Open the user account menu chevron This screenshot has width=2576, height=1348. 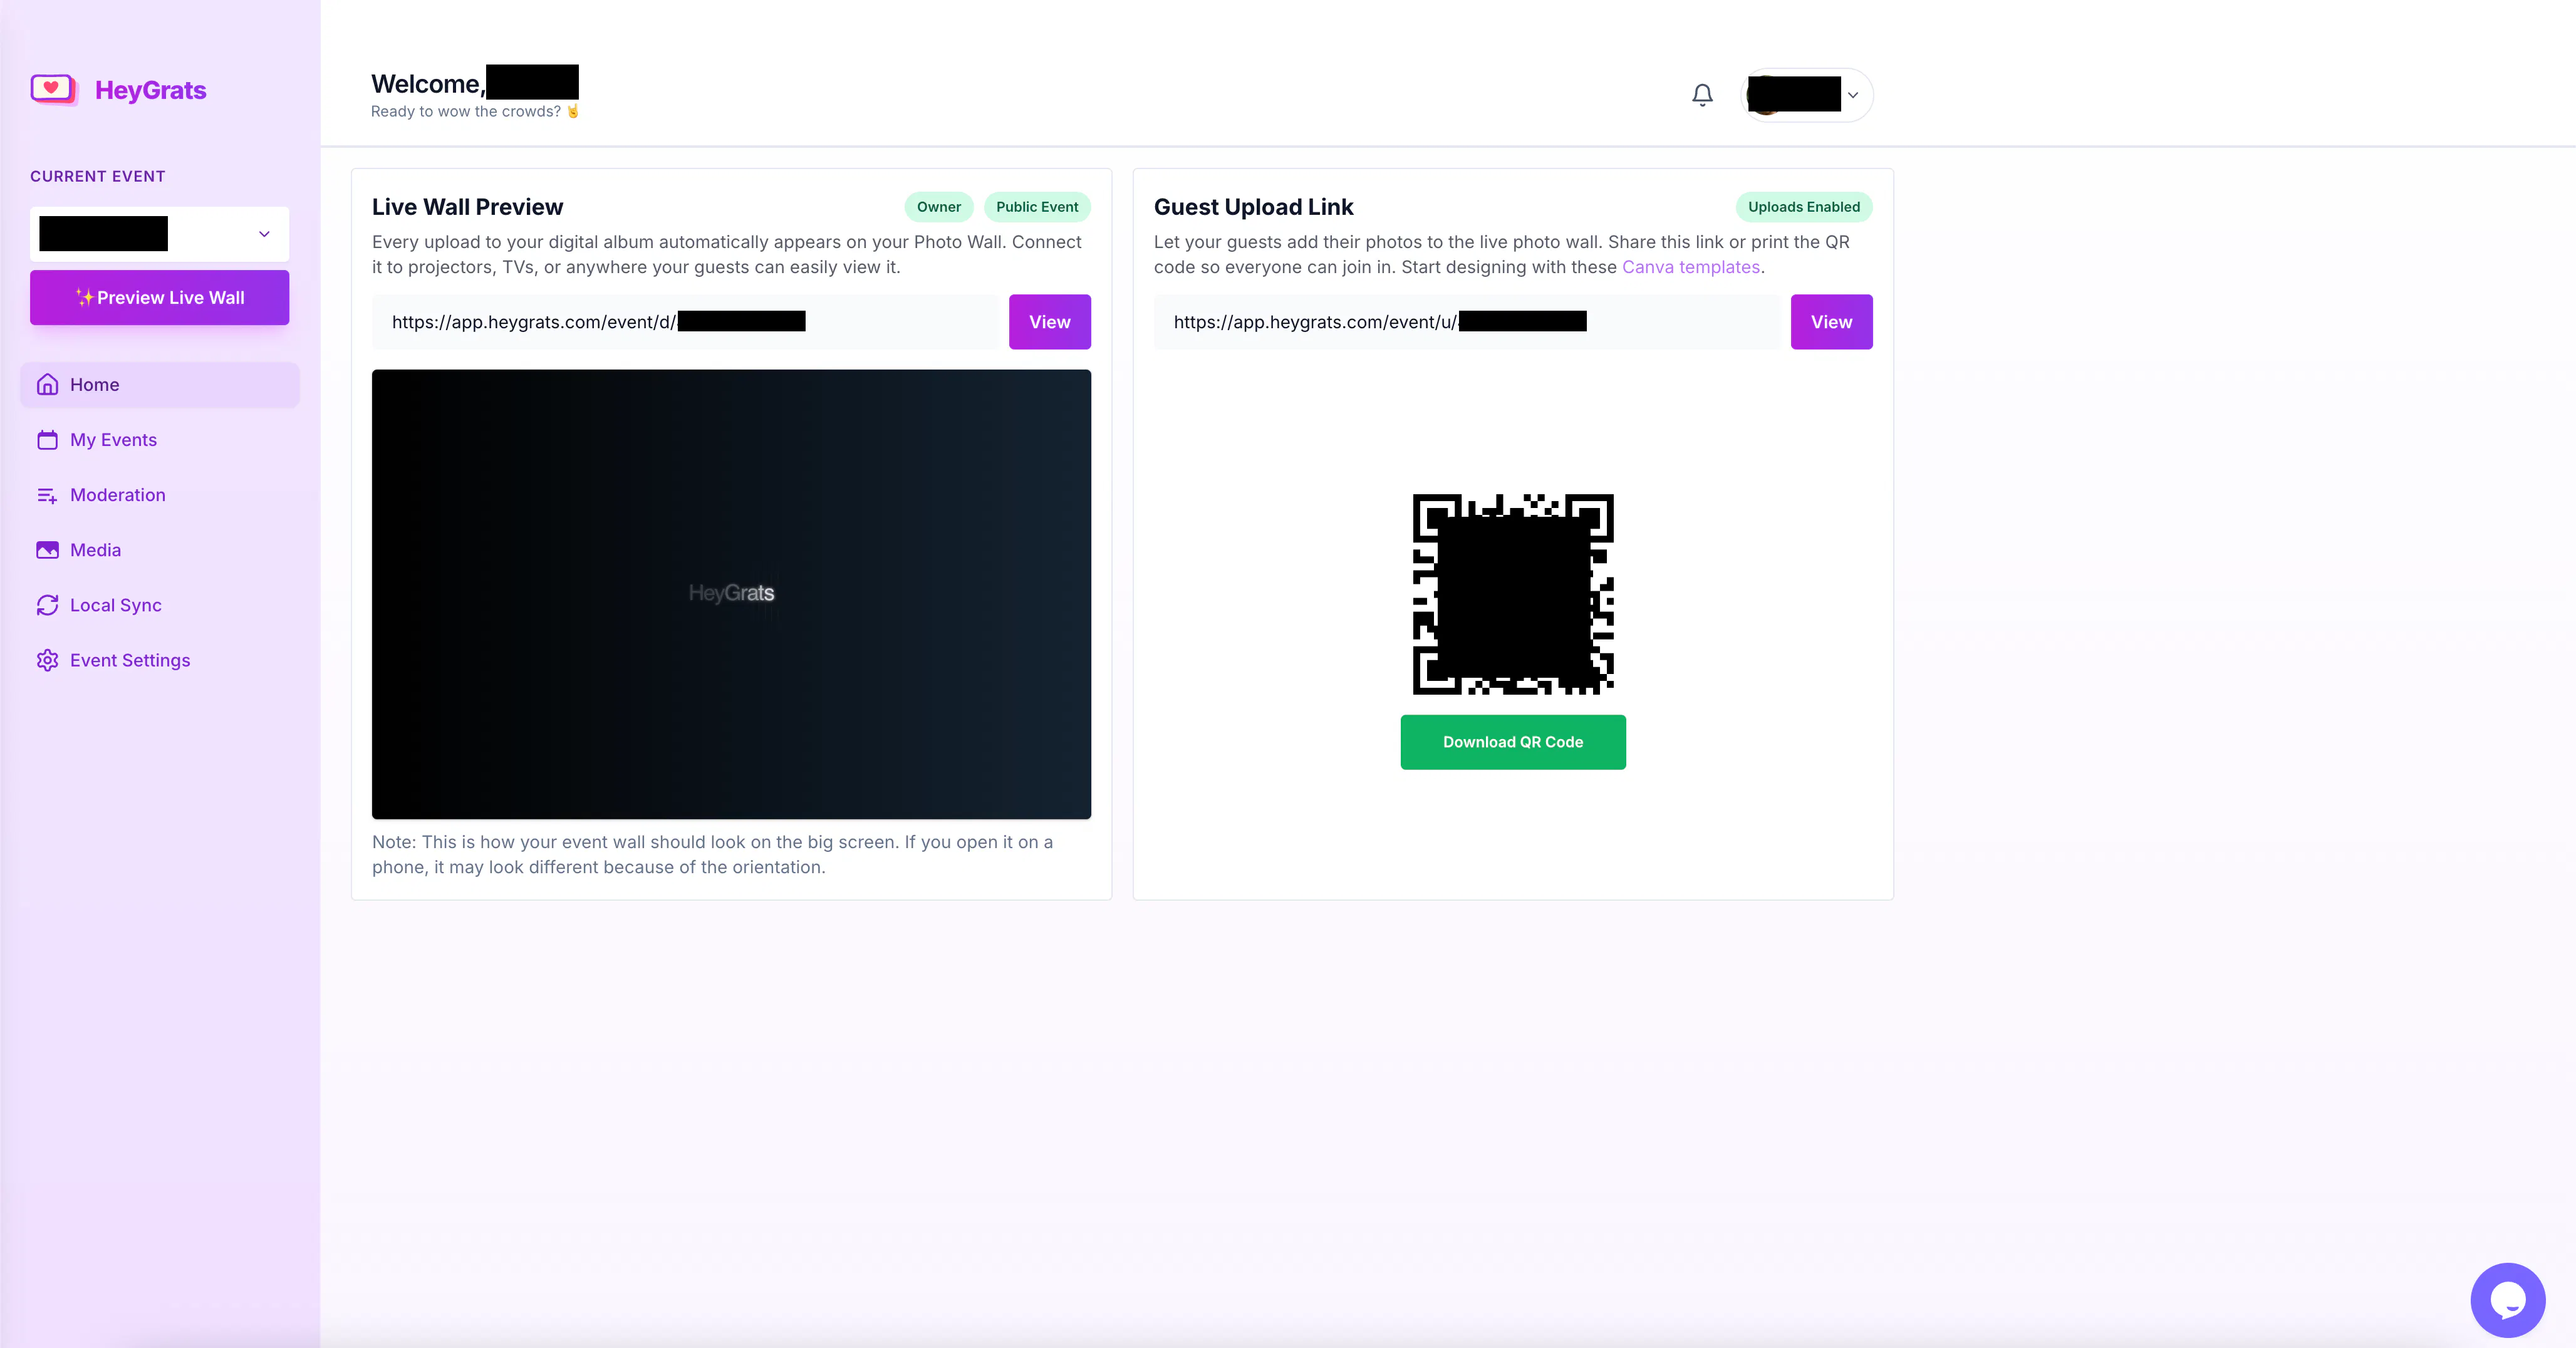pyautogui.click(x=1853, y=95)
